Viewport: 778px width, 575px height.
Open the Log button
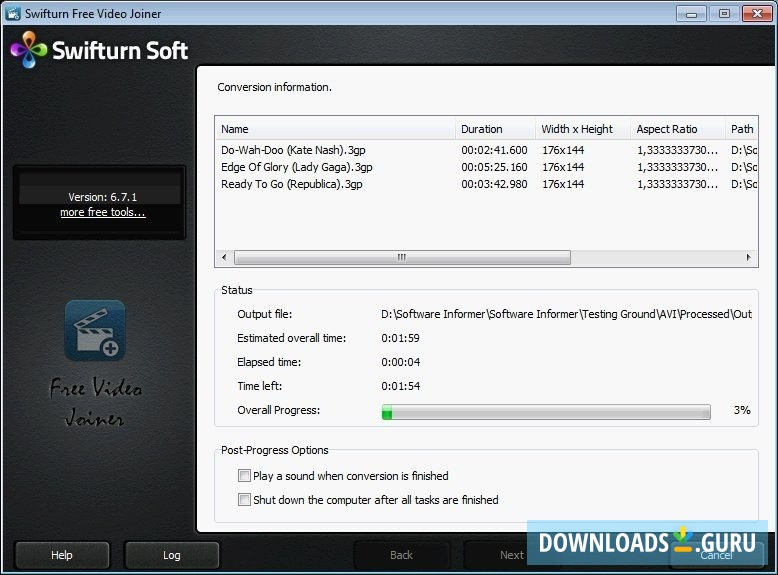coord(172,555)
